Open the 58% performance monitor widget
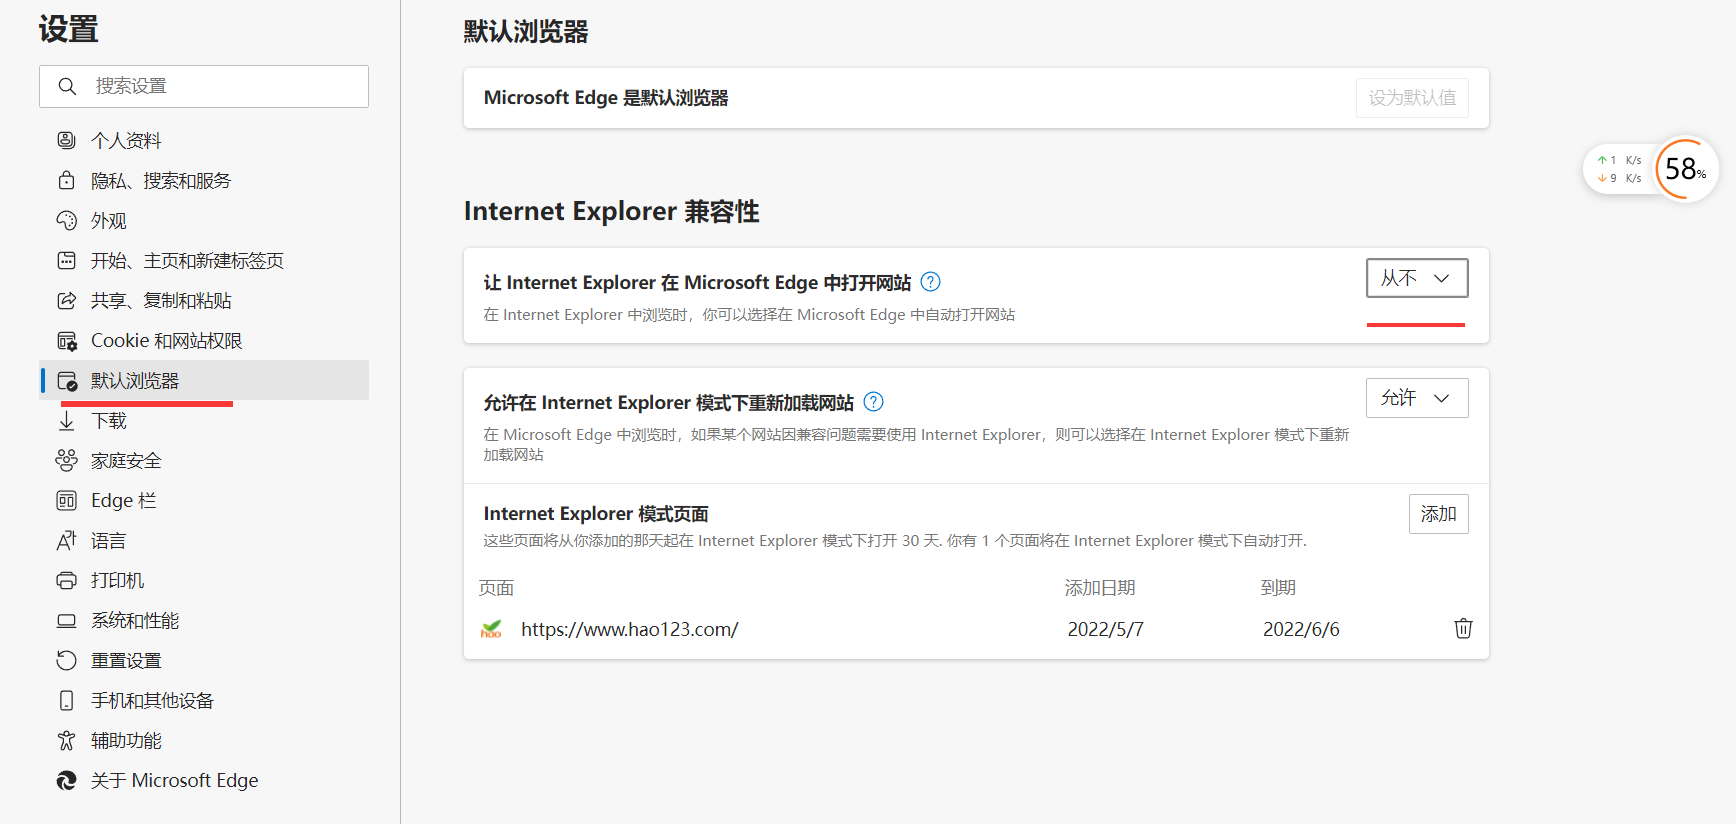This screenshot has width=1736, height=824. (x=1686, y=169)
